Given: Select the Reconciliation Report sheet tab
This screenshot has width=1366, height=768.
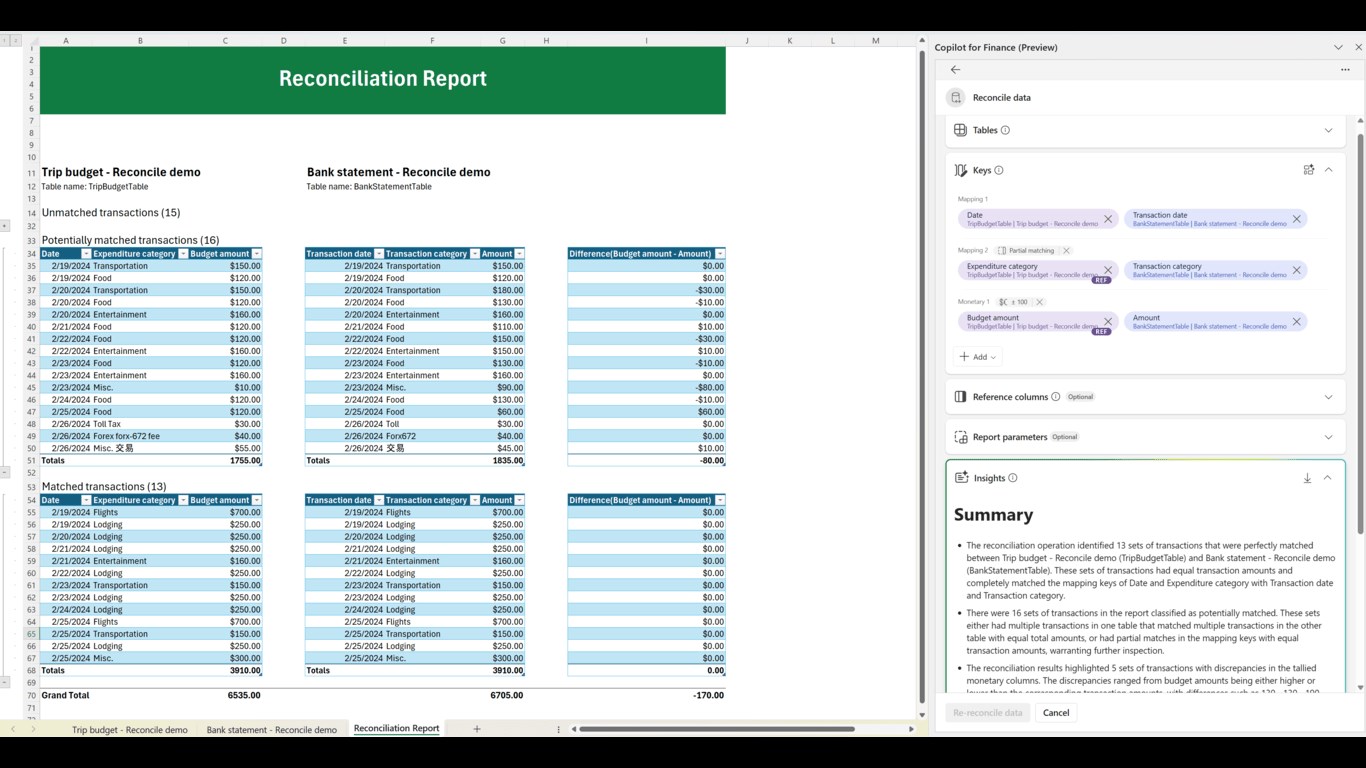Looking at the screenshot, I should click(397, 729).
